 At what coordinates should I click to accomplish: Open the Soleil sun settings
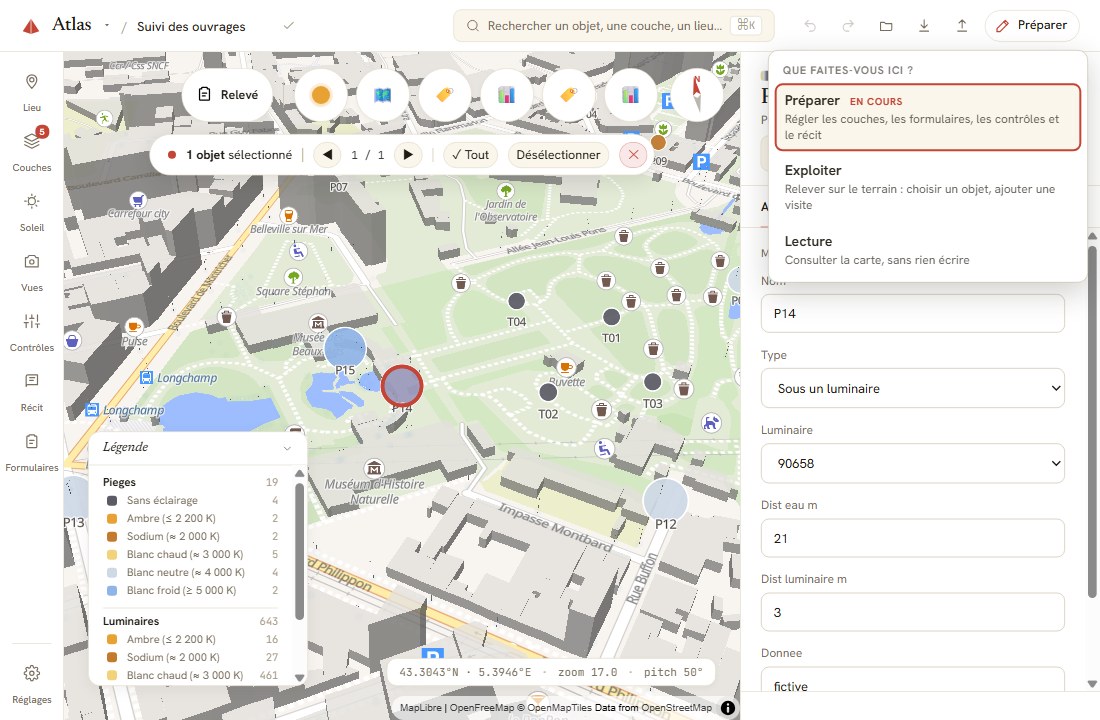click(32, 212)
